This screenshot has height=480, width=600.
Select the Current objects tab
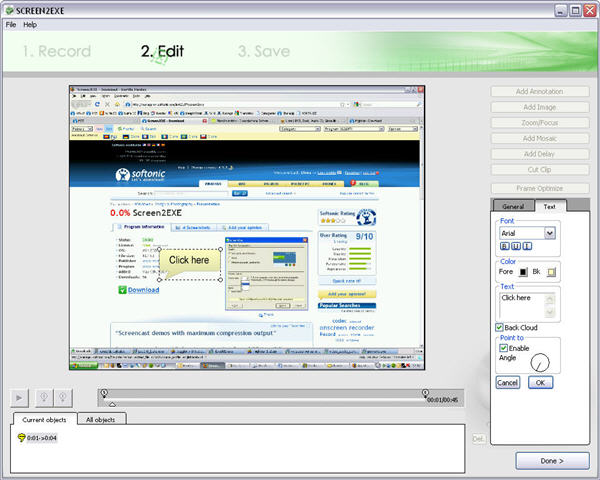click(44, 420)
